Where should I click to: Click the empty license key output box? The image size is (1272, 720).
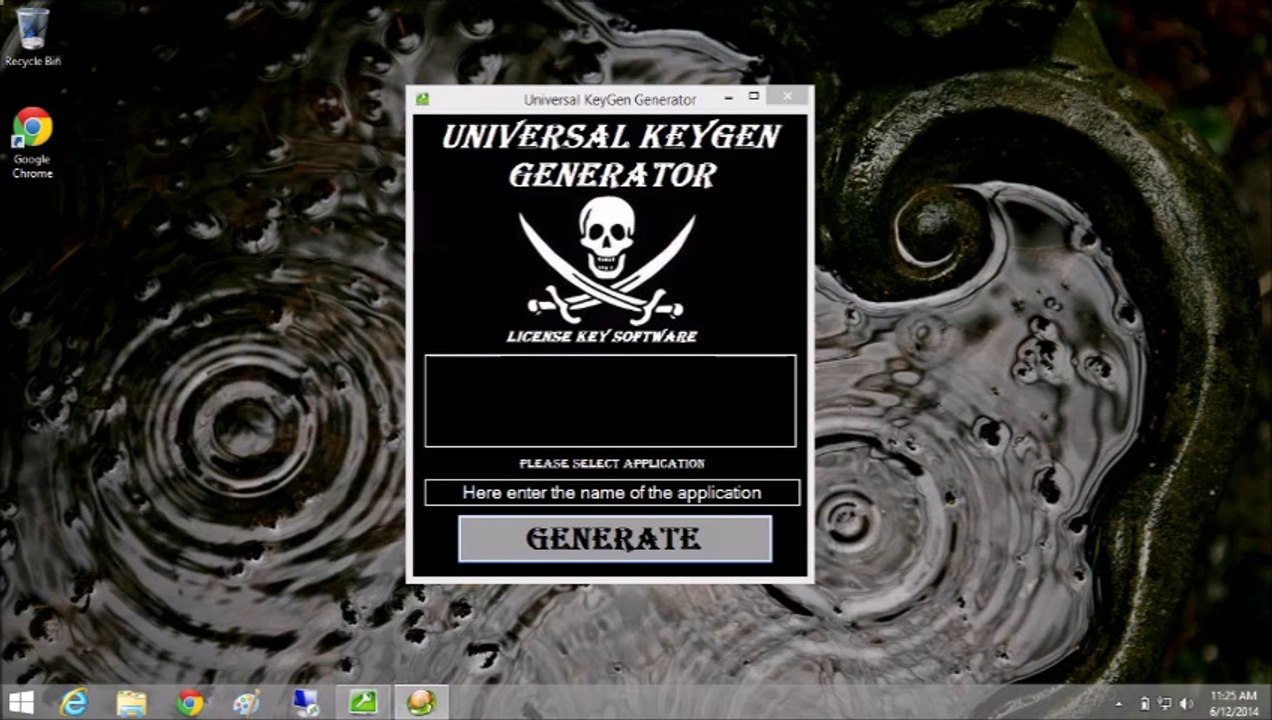610,400
